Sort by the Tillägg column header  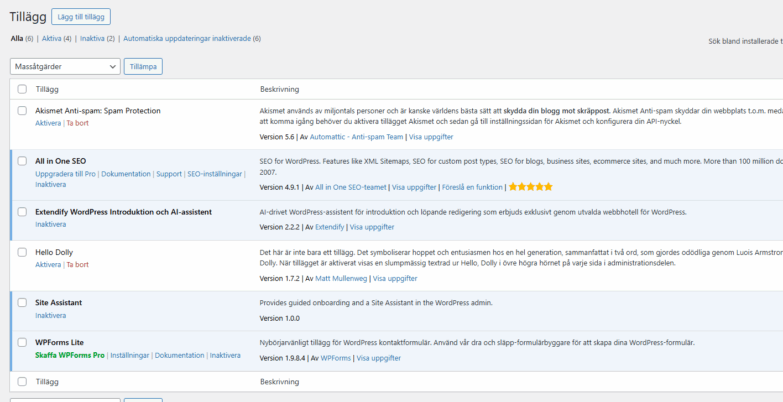(47, 89)
